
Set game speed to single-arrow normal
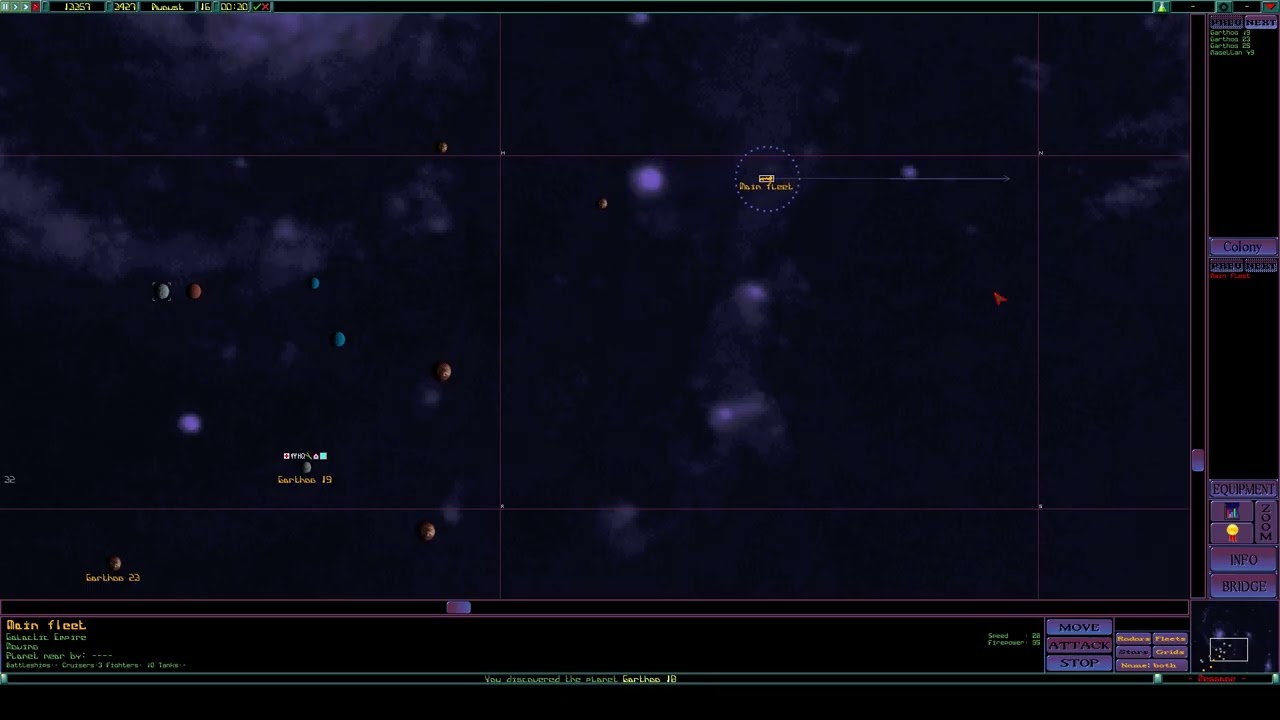pyautogui.click(x=15, y=7)
